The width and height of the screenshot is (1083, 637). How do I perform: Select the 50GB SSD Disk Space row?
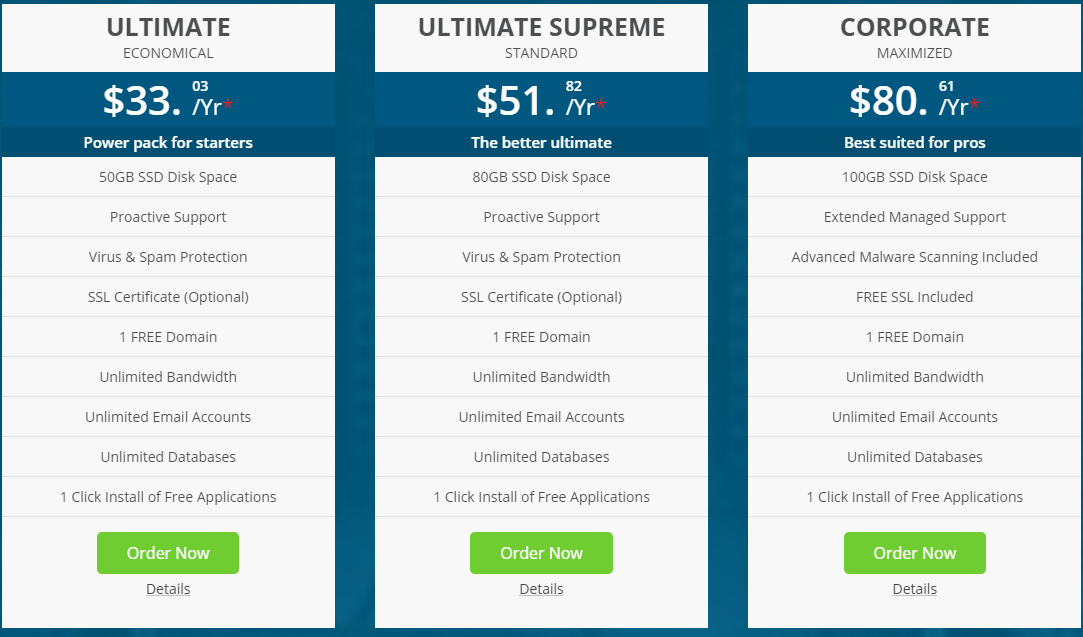click(x=168, y=177)
